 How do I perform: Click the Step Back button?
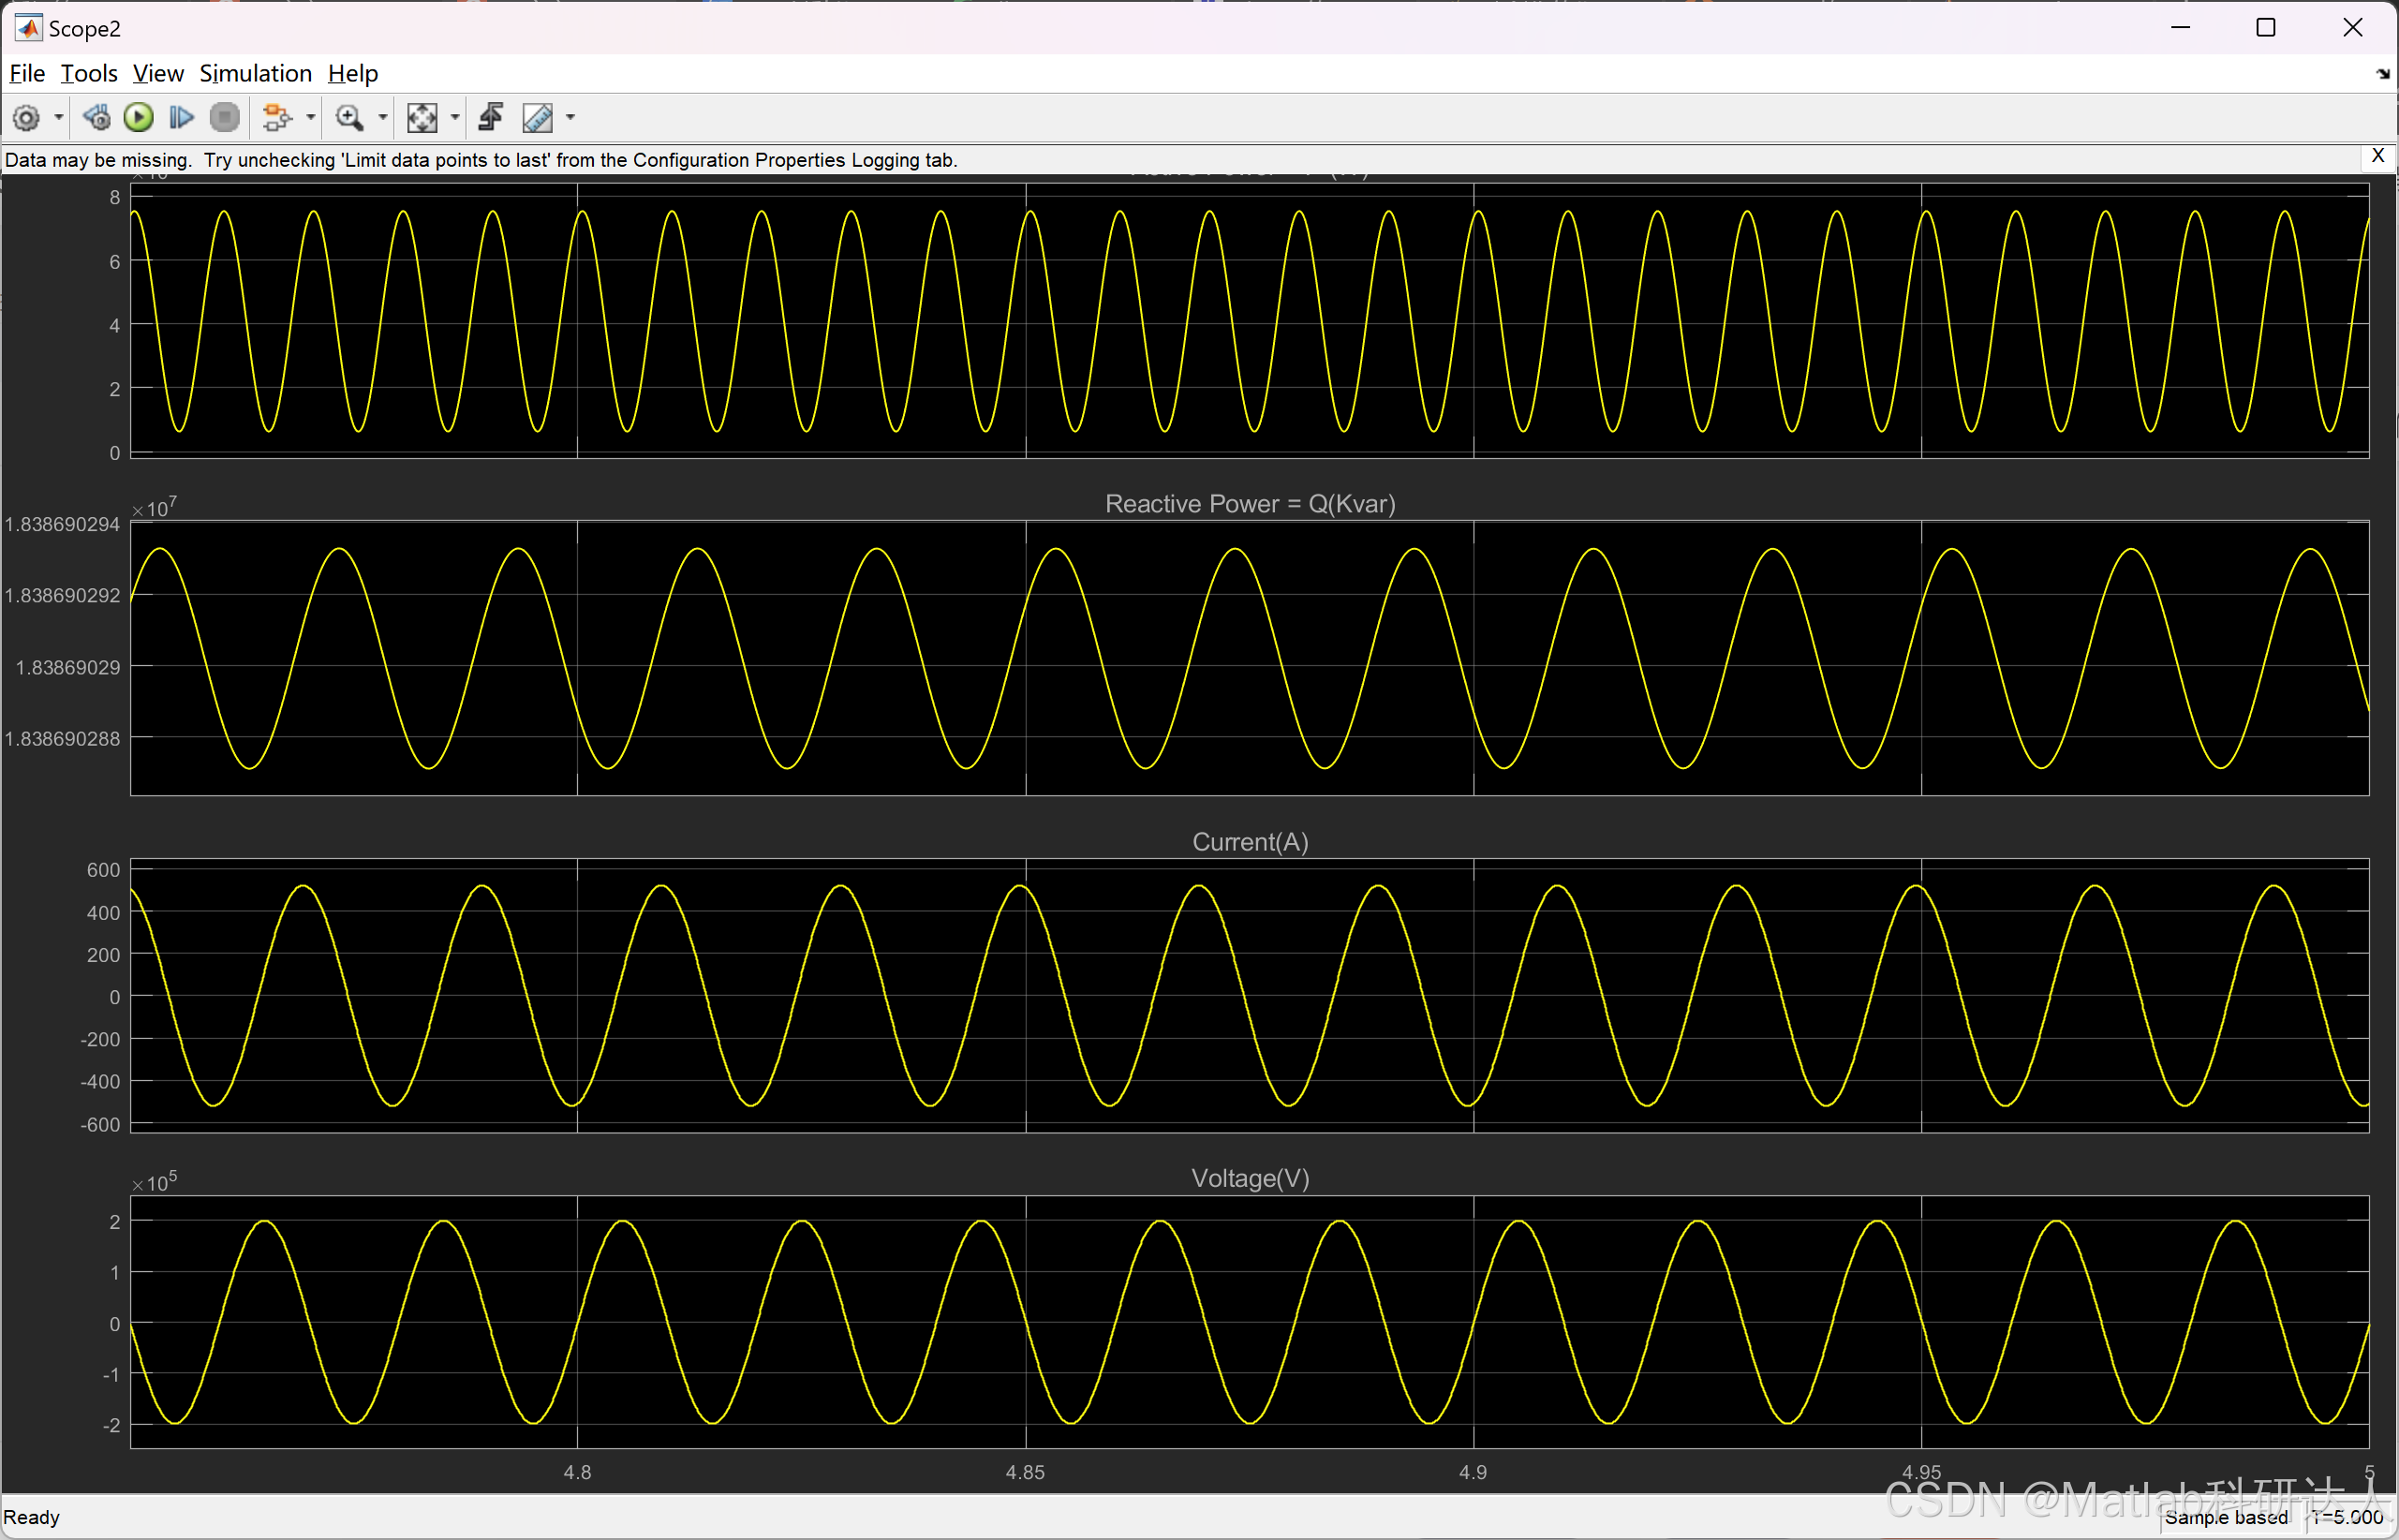pos(97,118)
